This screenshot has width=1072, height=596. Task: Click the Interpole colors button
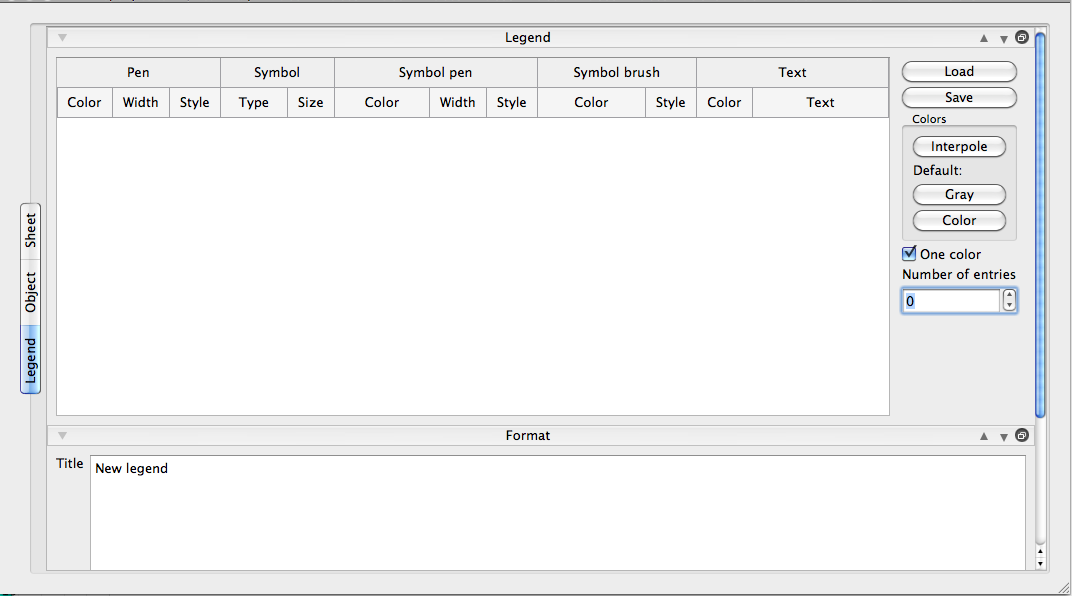959,147
